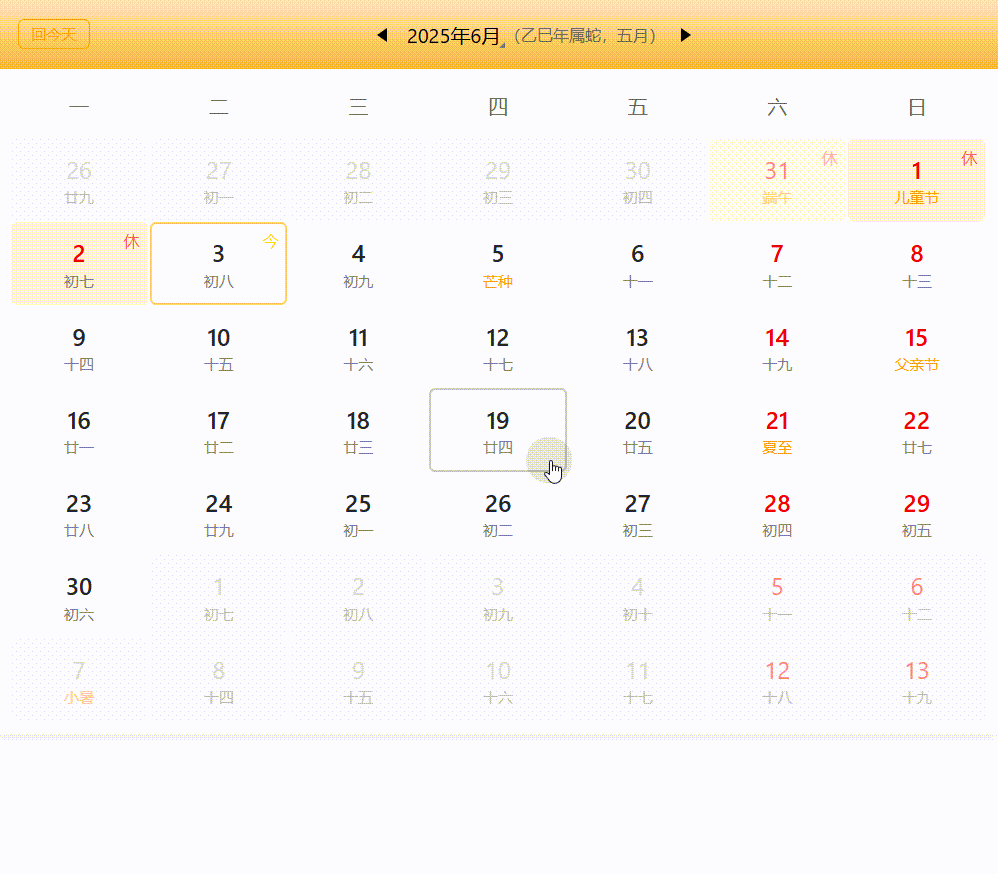Select highlighted June 19 廿四 cell
This screenshot has height=874, width=998.
pos(498,430)
